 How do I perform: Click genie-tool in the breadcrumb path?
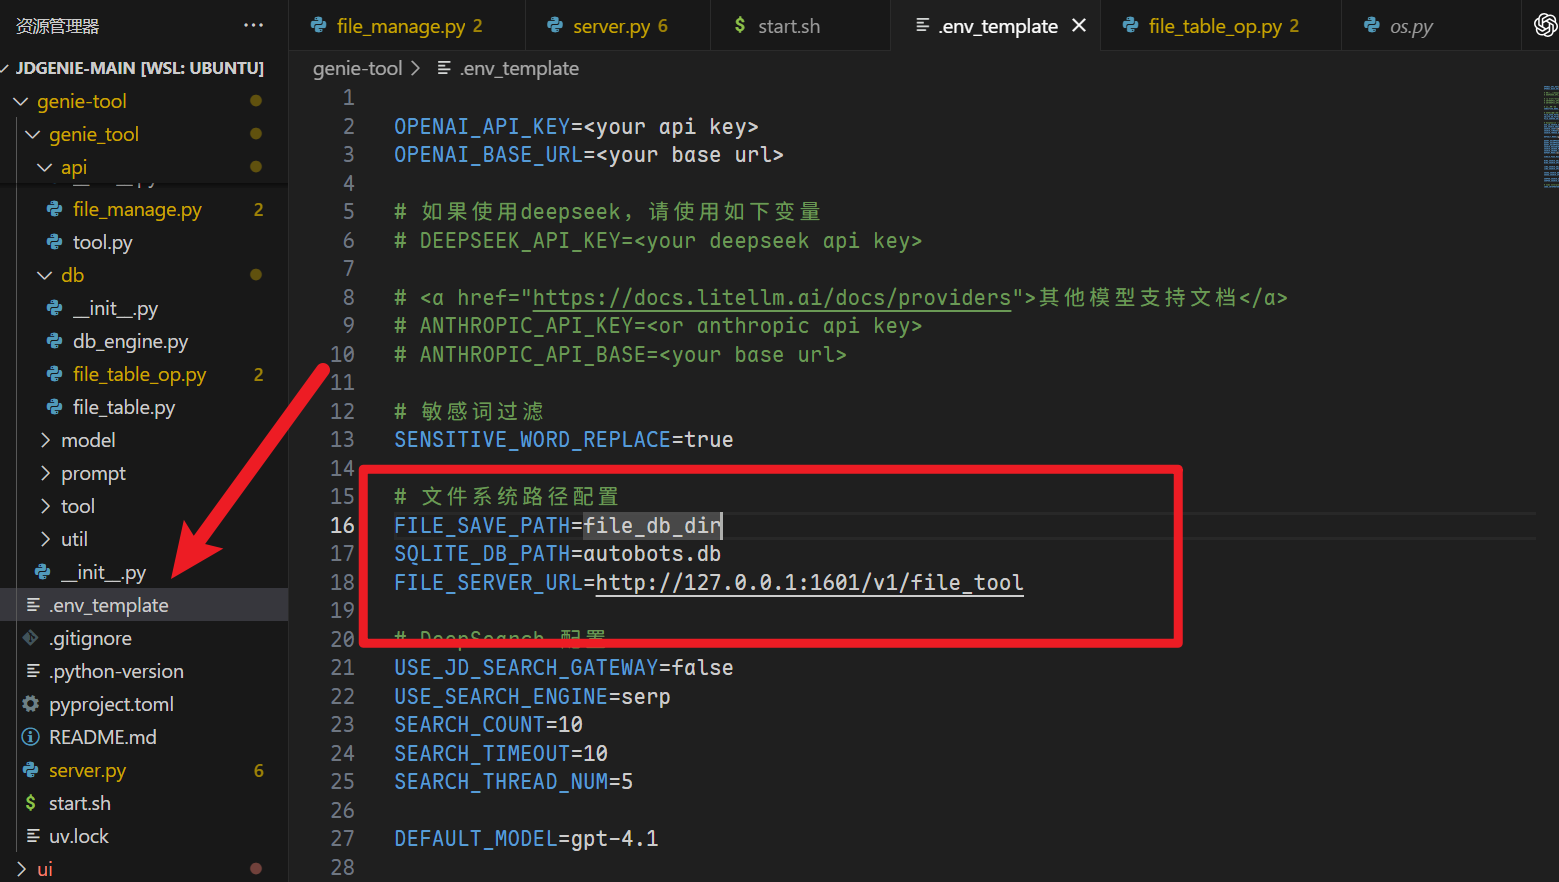click(357, 68)
